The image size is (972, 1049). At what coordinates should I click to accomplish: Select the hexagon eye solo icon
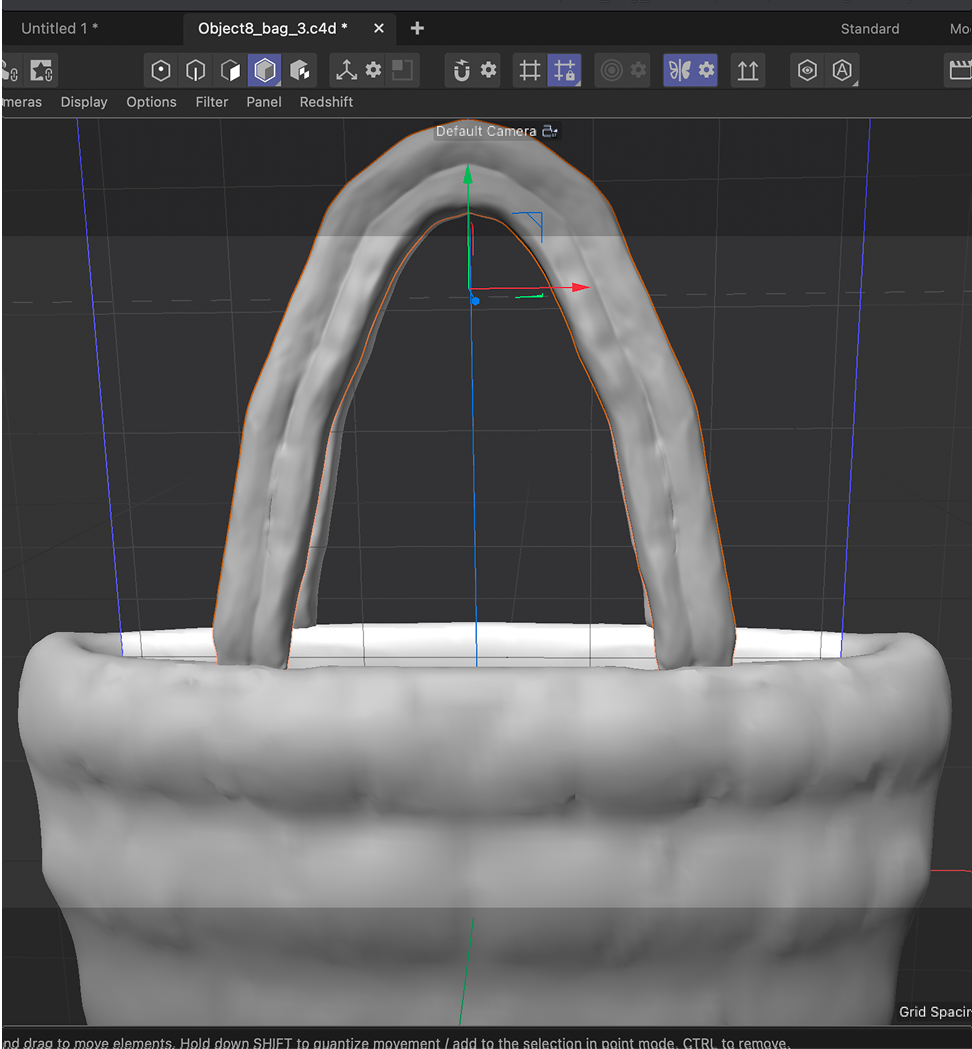[807, 70]
